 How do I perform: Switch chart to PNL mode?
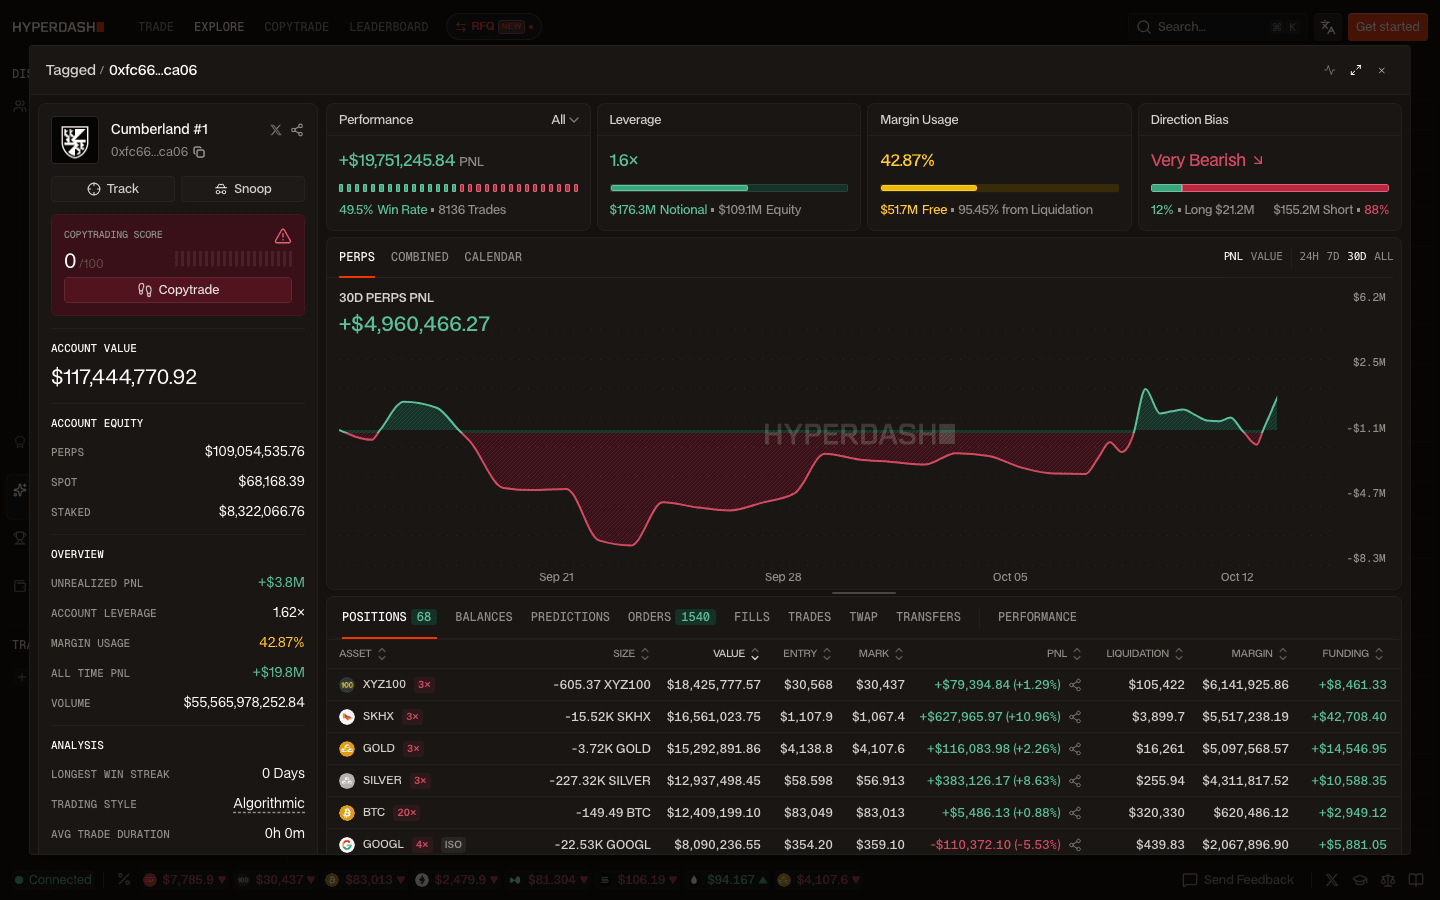click(x=1233, y=257)
